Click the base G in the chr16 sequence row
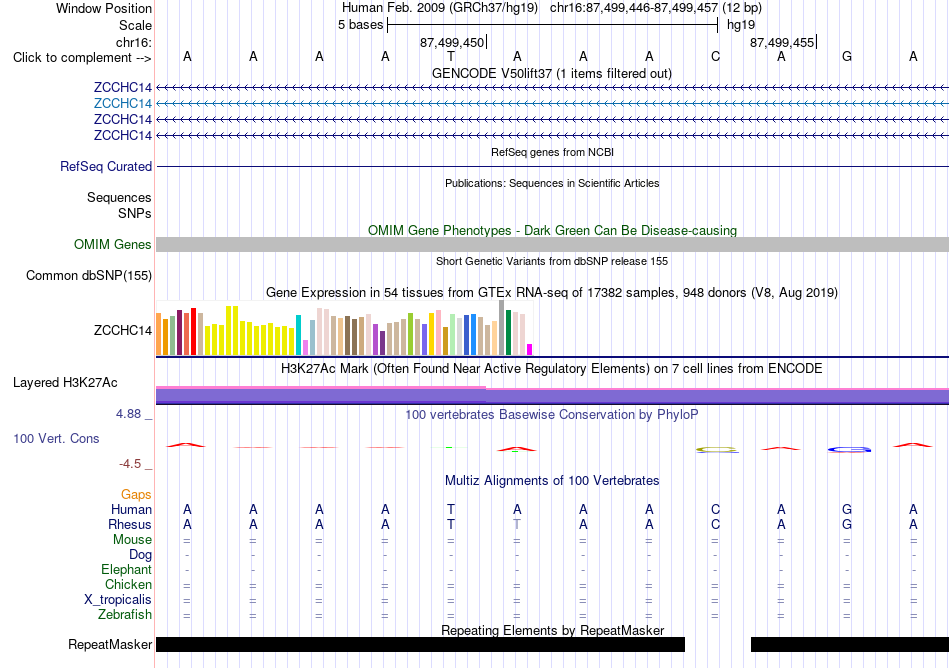 pyautogui.click(x=847, y=57)
